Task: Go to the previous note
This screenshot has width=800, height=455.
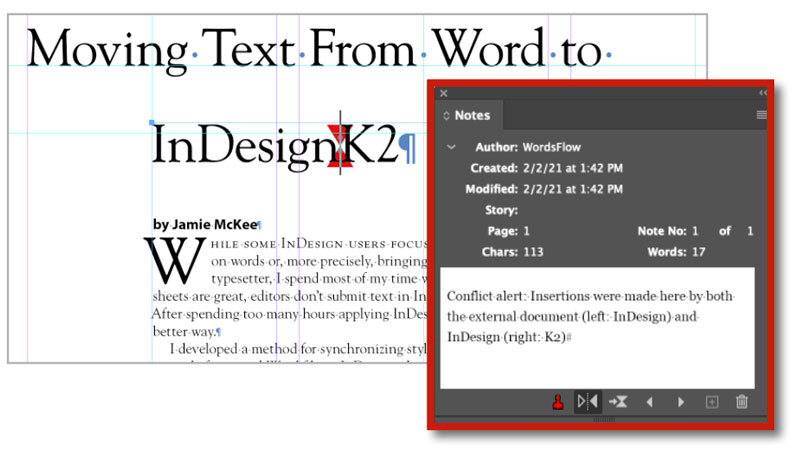Action: pyautogui.click(x=649, y=402)
